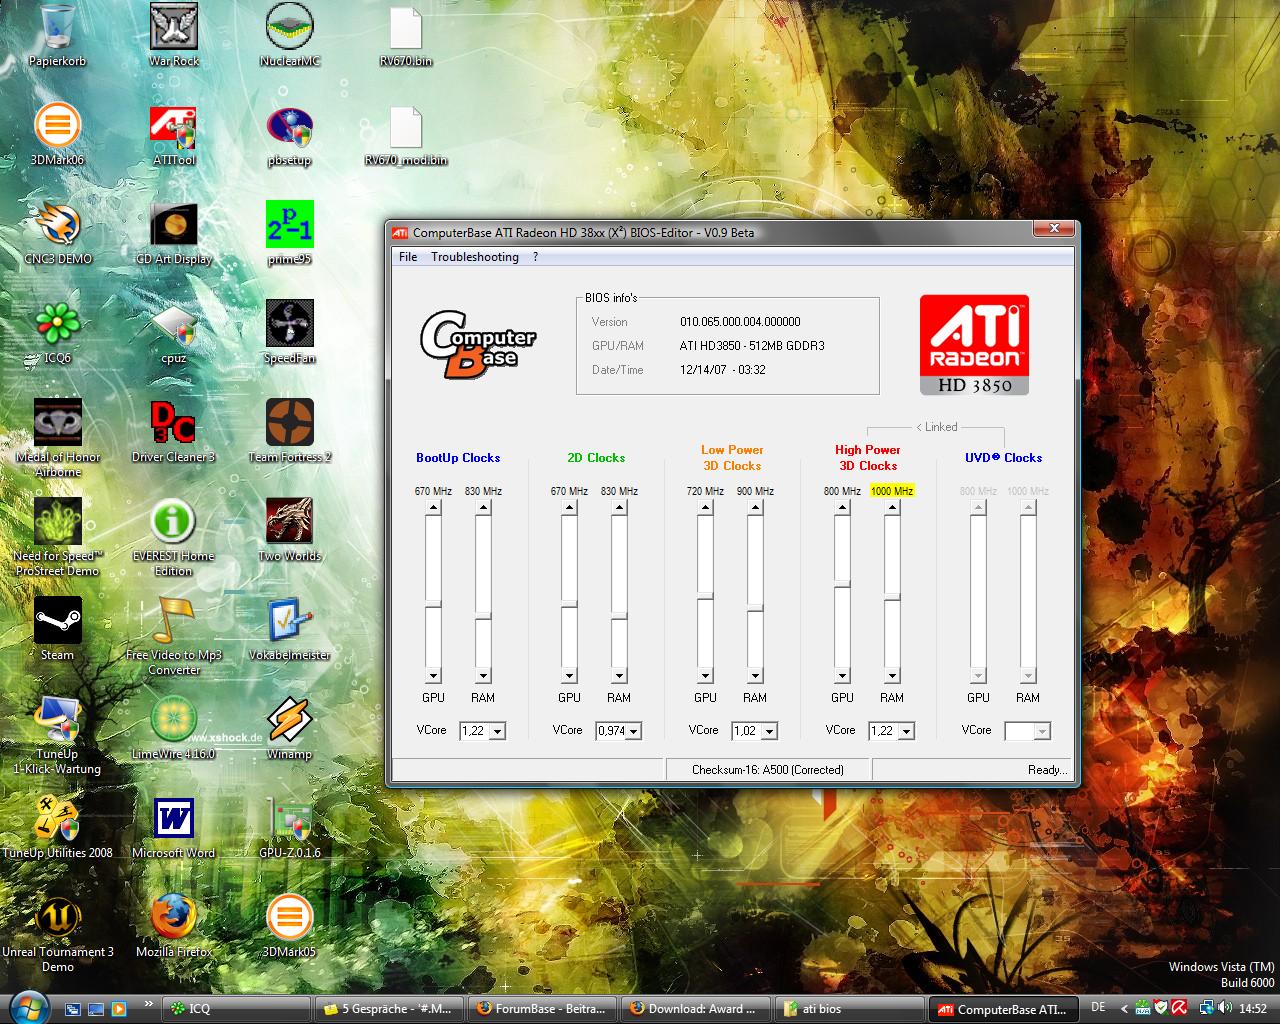Switch to the 5 Gespräche taskbar button
The width and height of the screenshot is (1280, 1024).
(389, 1009)
